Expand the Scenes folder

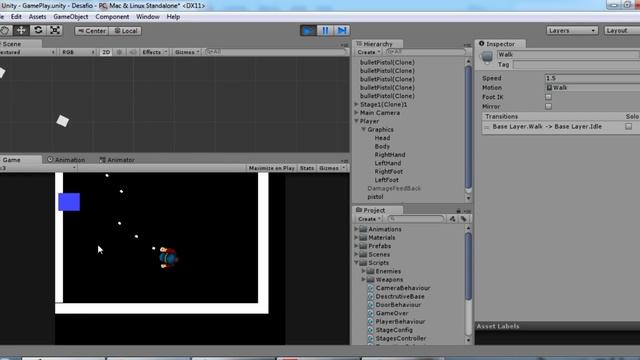(356, 254)
